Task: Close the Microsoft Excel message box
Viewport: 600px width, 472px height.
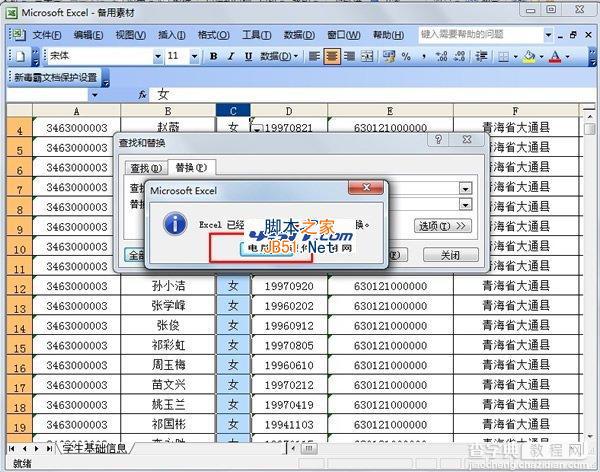Action: [x=366, y=187]
